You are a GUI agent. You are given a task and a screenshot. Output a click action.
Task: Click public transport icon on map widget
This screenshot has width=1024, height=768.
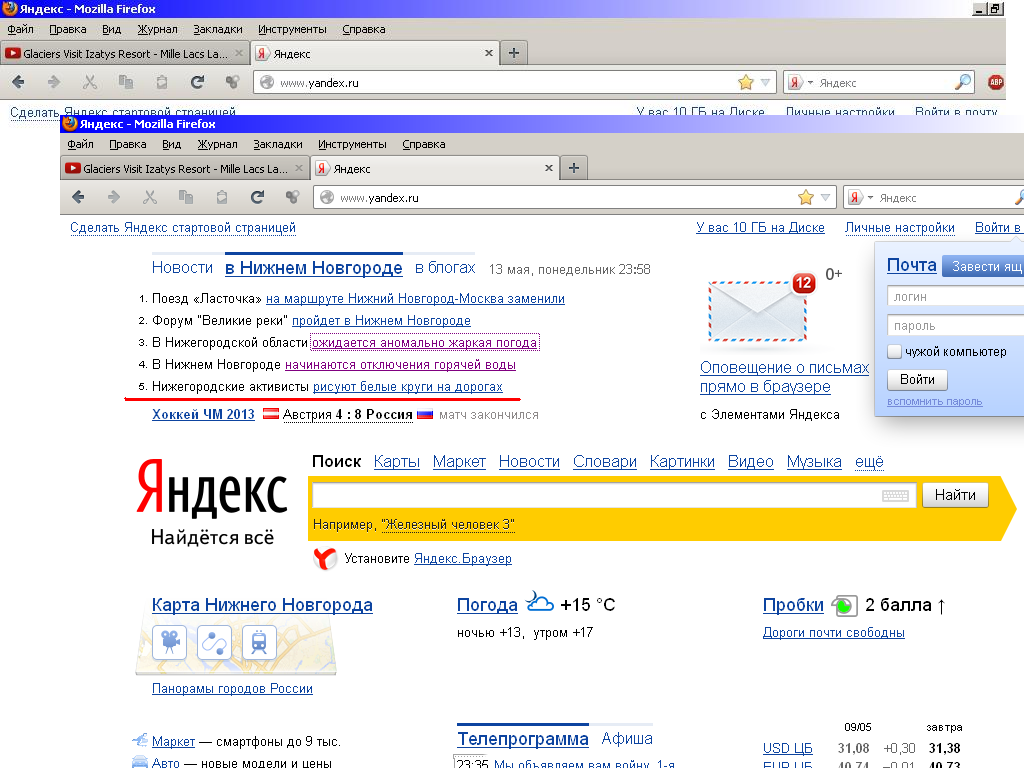point(259,643)
